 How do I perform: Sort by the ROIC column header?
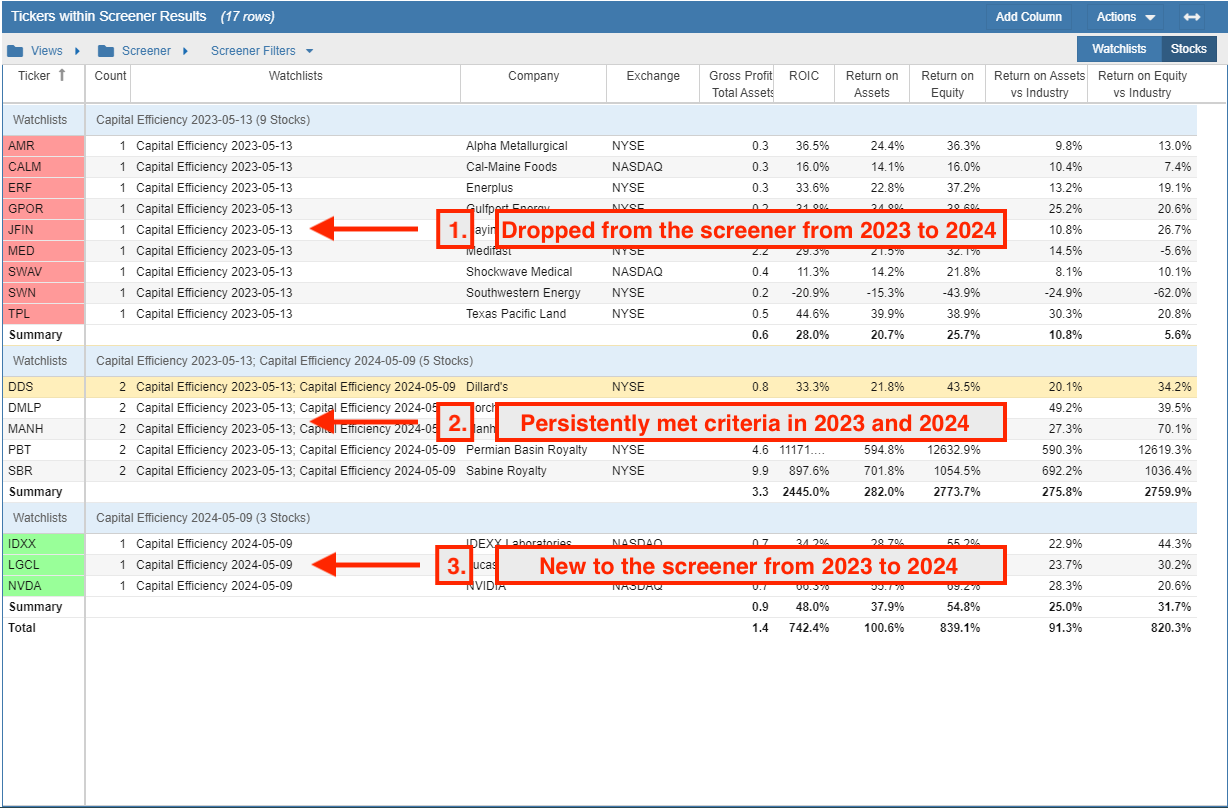point(803,76)
